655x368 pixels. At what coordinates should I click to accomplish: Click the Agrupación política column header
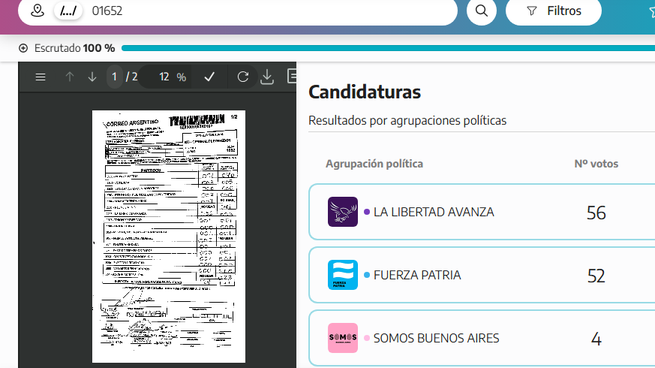[x=374, y=164]
